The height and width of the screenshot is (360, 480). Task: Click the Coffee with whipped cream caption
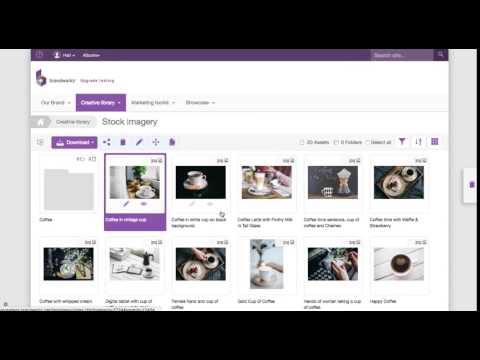[x=66, y=301]
